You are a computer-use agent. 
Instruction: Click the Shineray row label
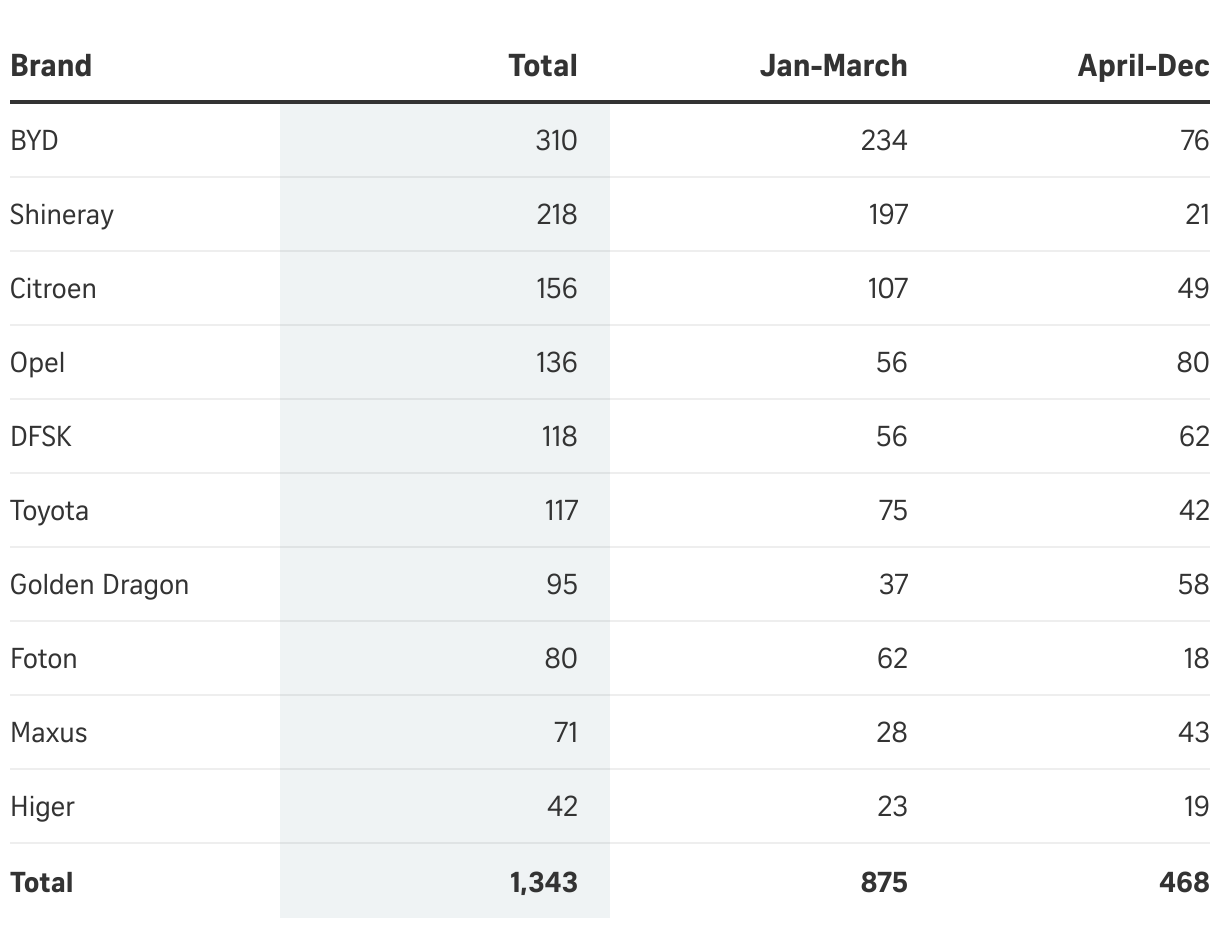coord(62,214)
